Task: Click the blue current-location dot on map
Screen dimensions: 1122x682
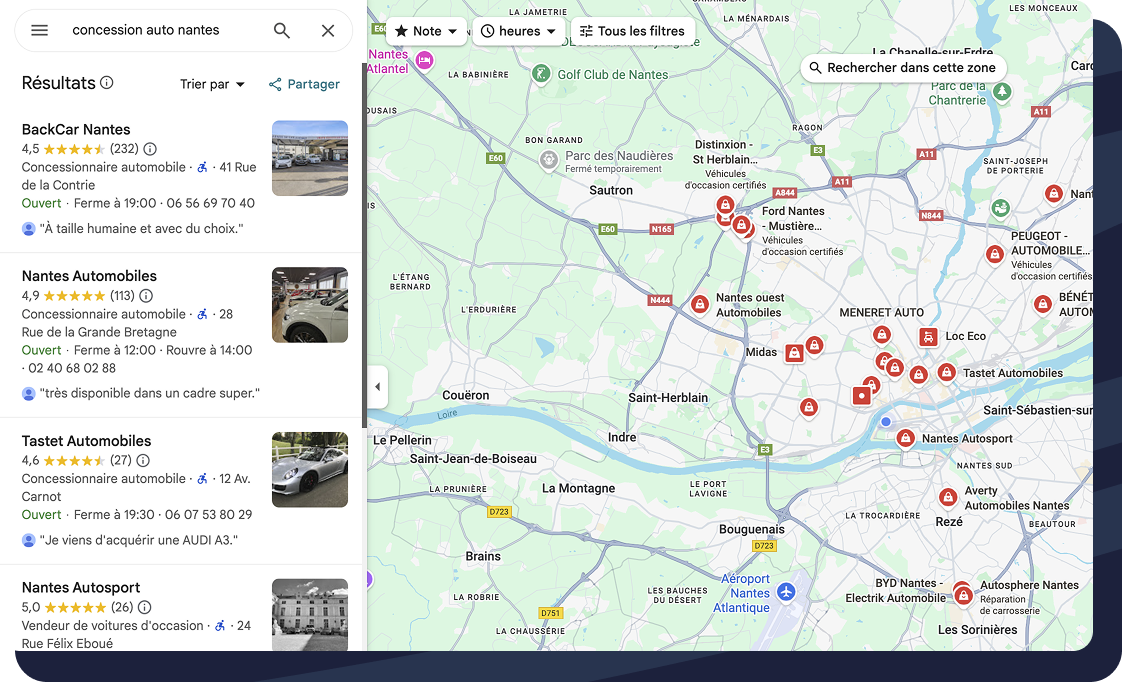Action: pos(886,422)
